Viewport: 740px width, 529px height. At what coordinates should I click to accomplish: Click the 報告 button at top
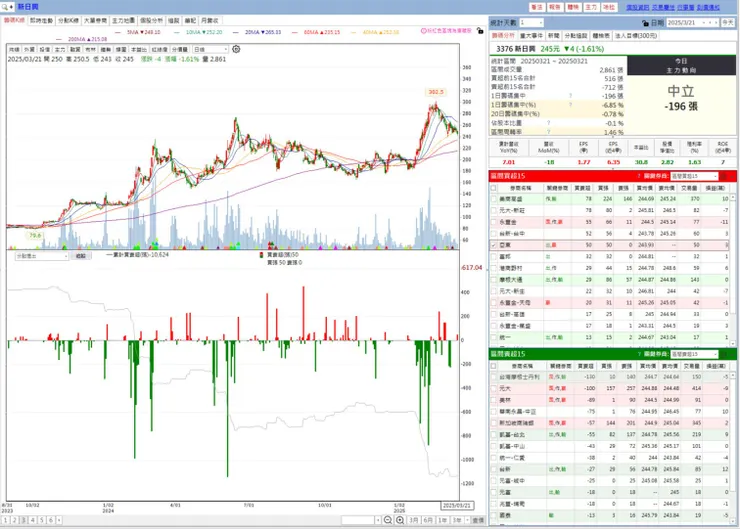(555, 7)
